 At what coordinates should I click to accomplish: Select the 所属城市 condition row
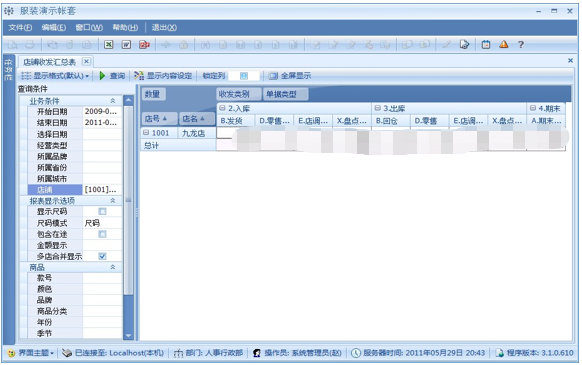(75, 179)
